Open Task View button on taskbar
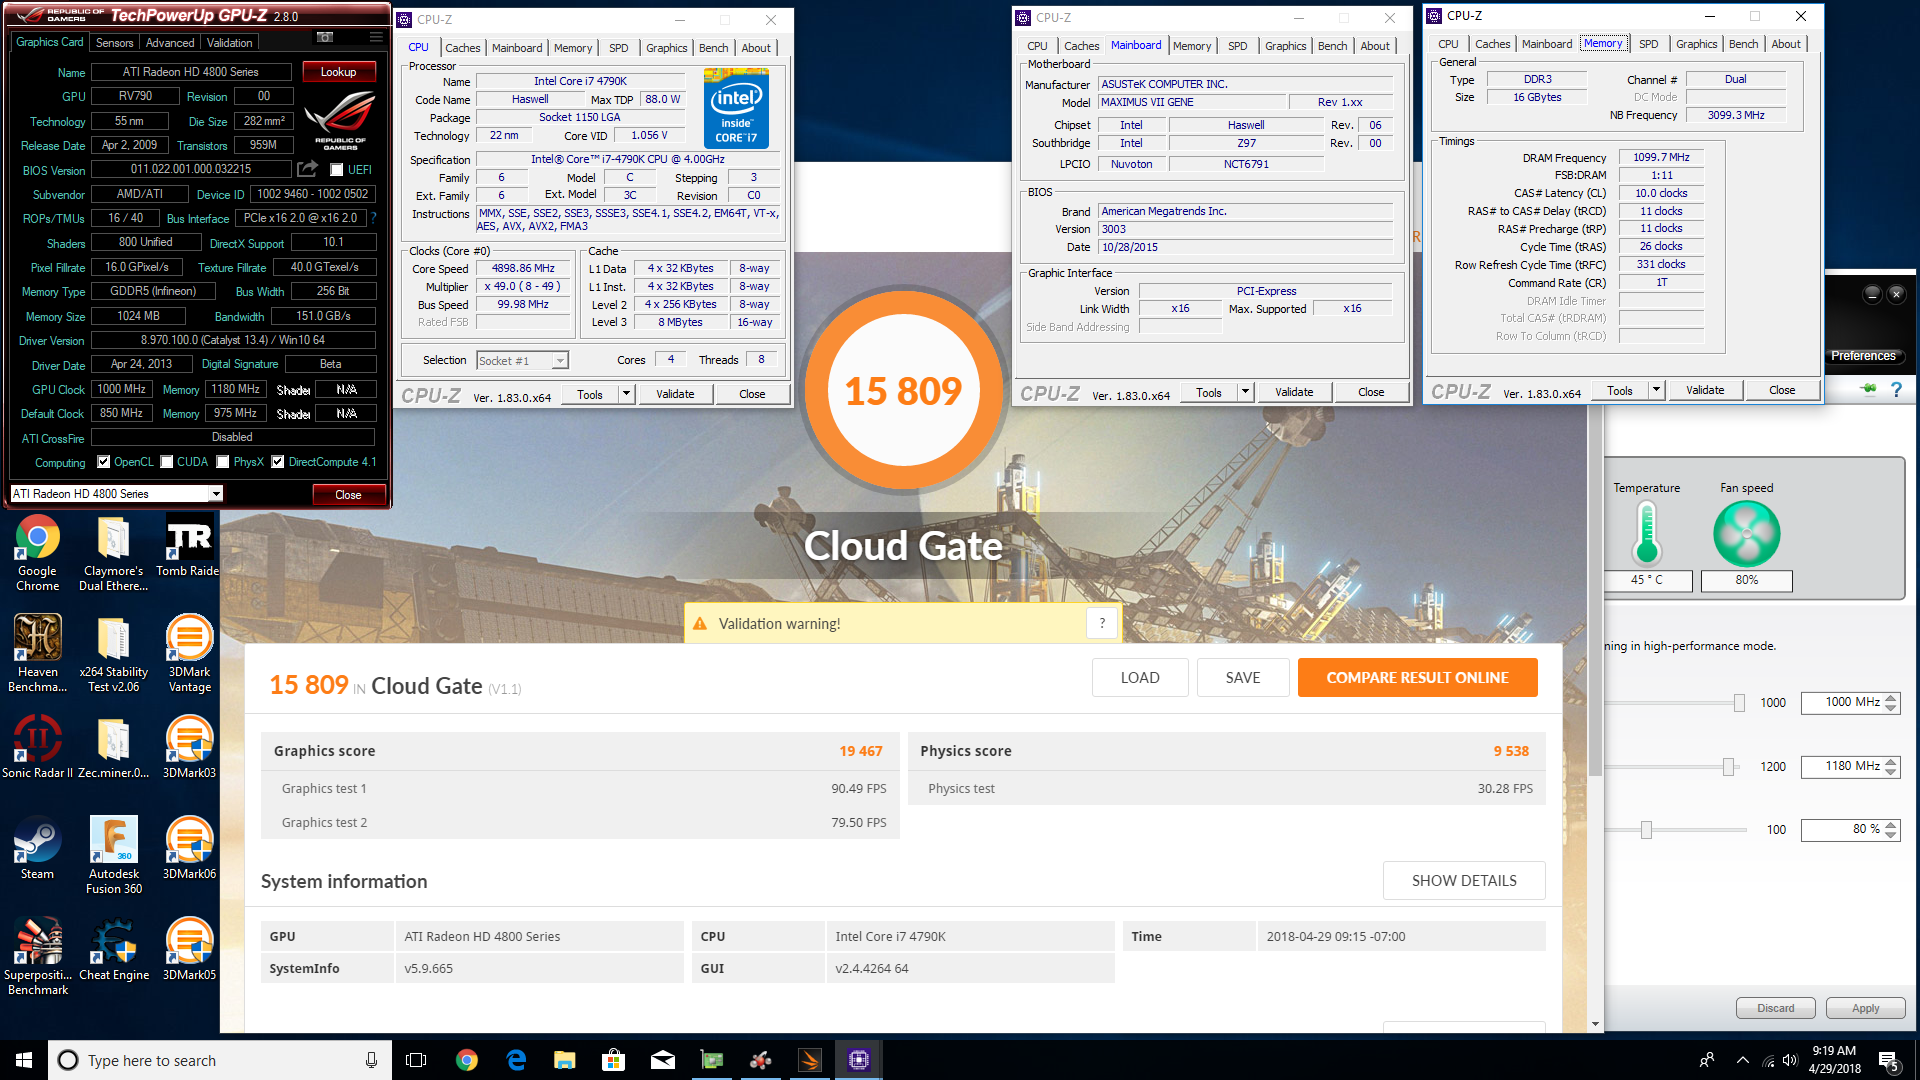 416,1060
